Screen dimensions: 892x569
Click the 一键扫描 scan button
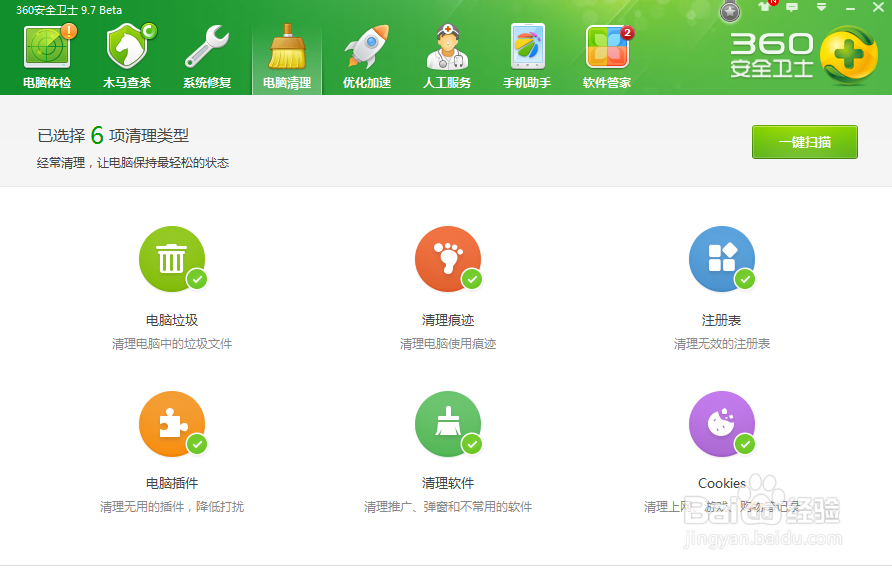tap(804, 142)
